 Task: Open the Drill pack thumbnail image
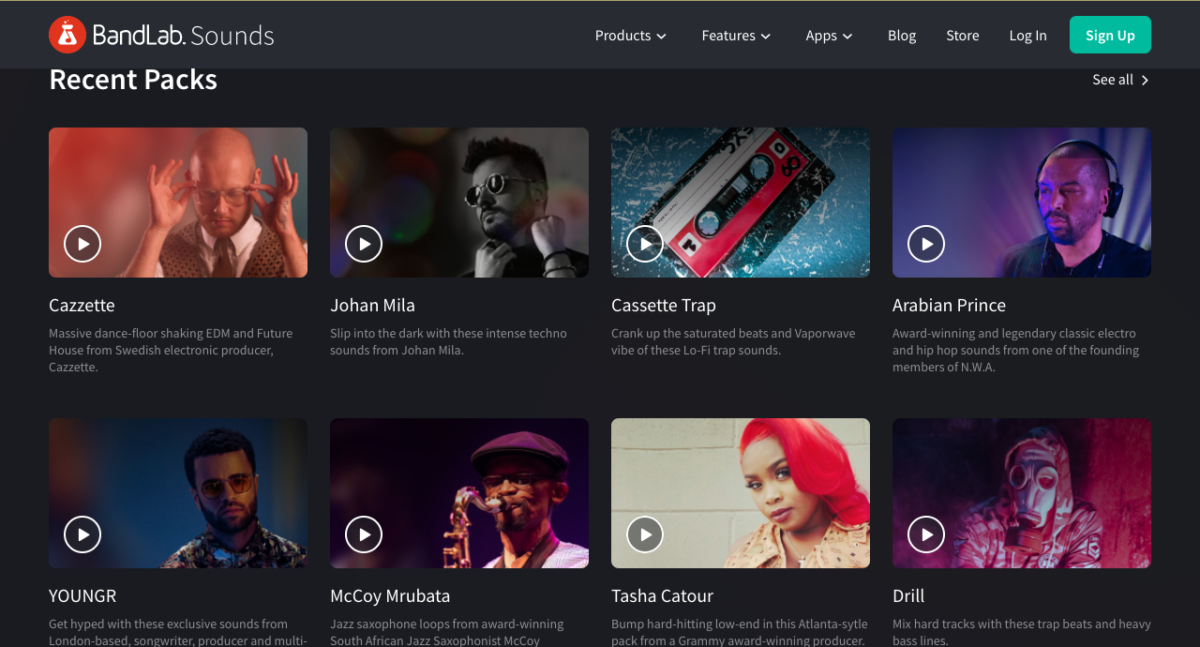coord(1021,493)
